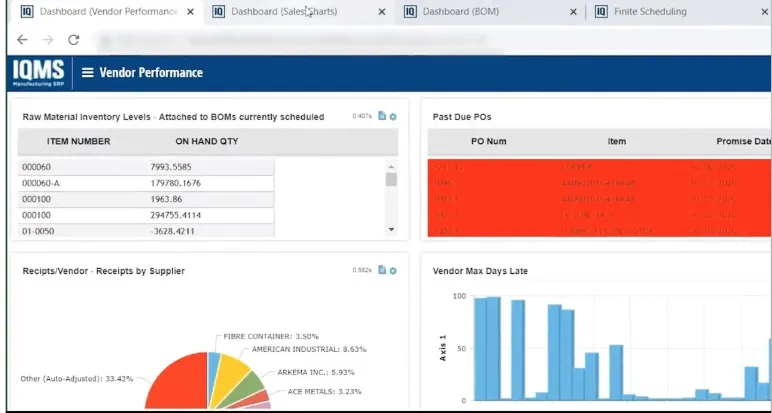Open Receipts by Supplier panel settings gear

(x=393, y=271)
